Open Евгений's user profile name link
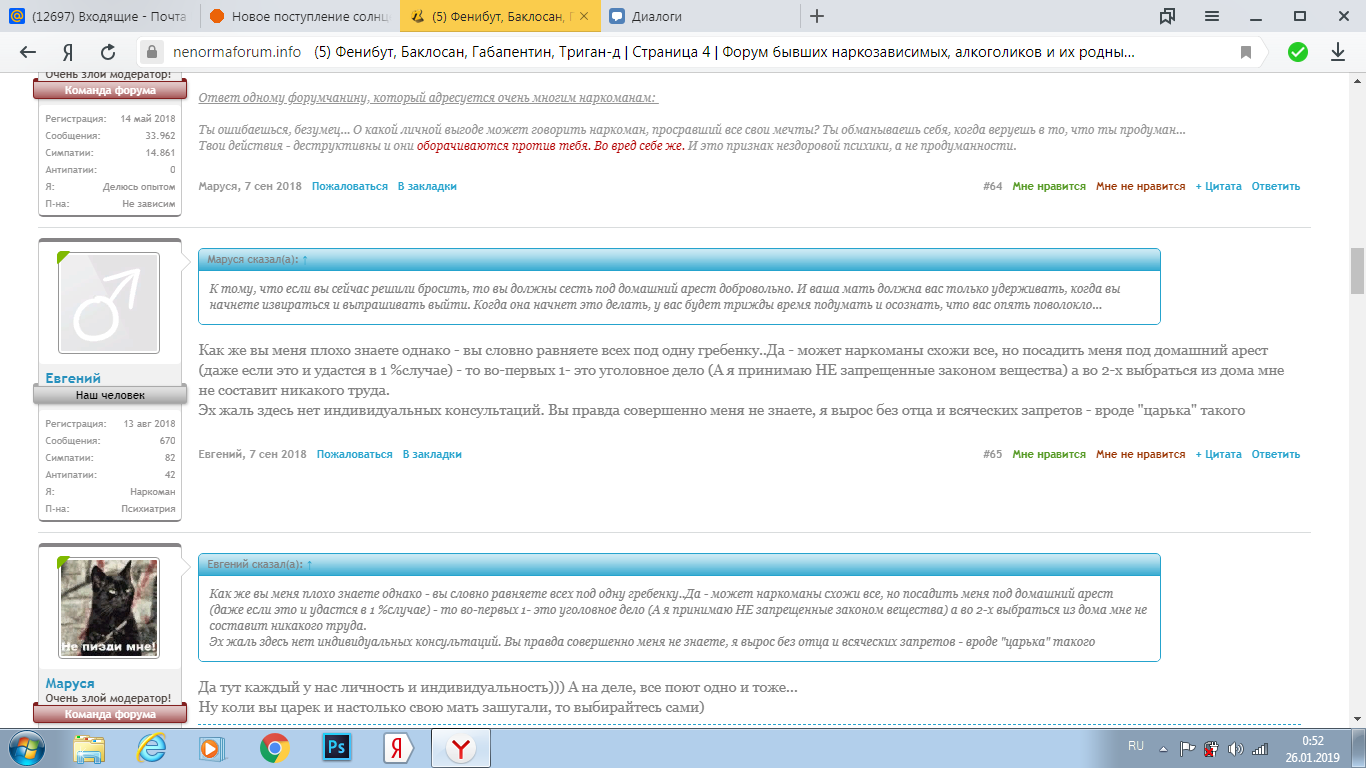The image size is (1366, 768). click(x=73, y=378)
